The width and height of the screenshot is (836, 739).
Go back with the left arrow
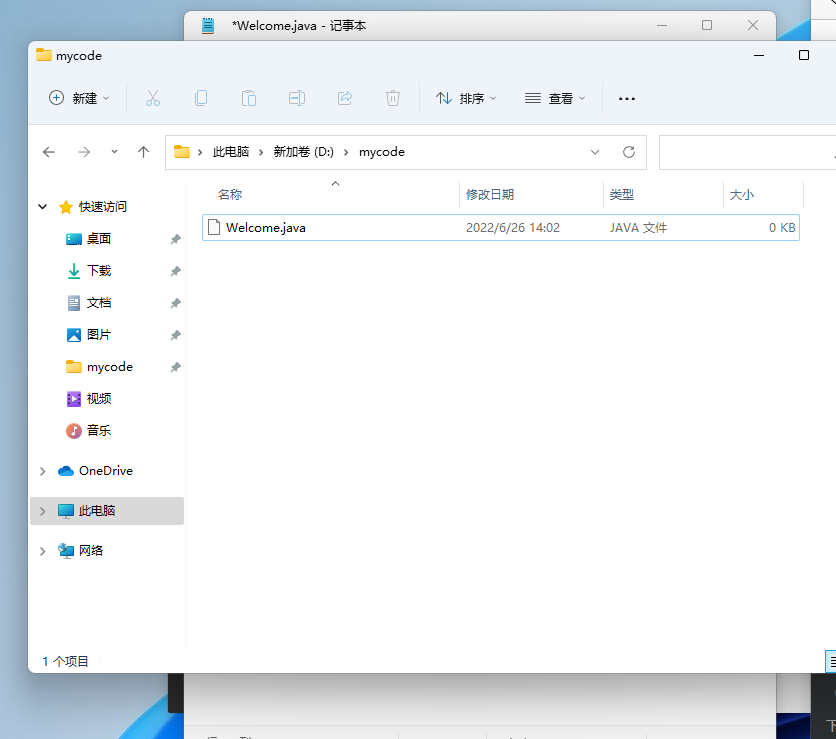coord(49,152)
